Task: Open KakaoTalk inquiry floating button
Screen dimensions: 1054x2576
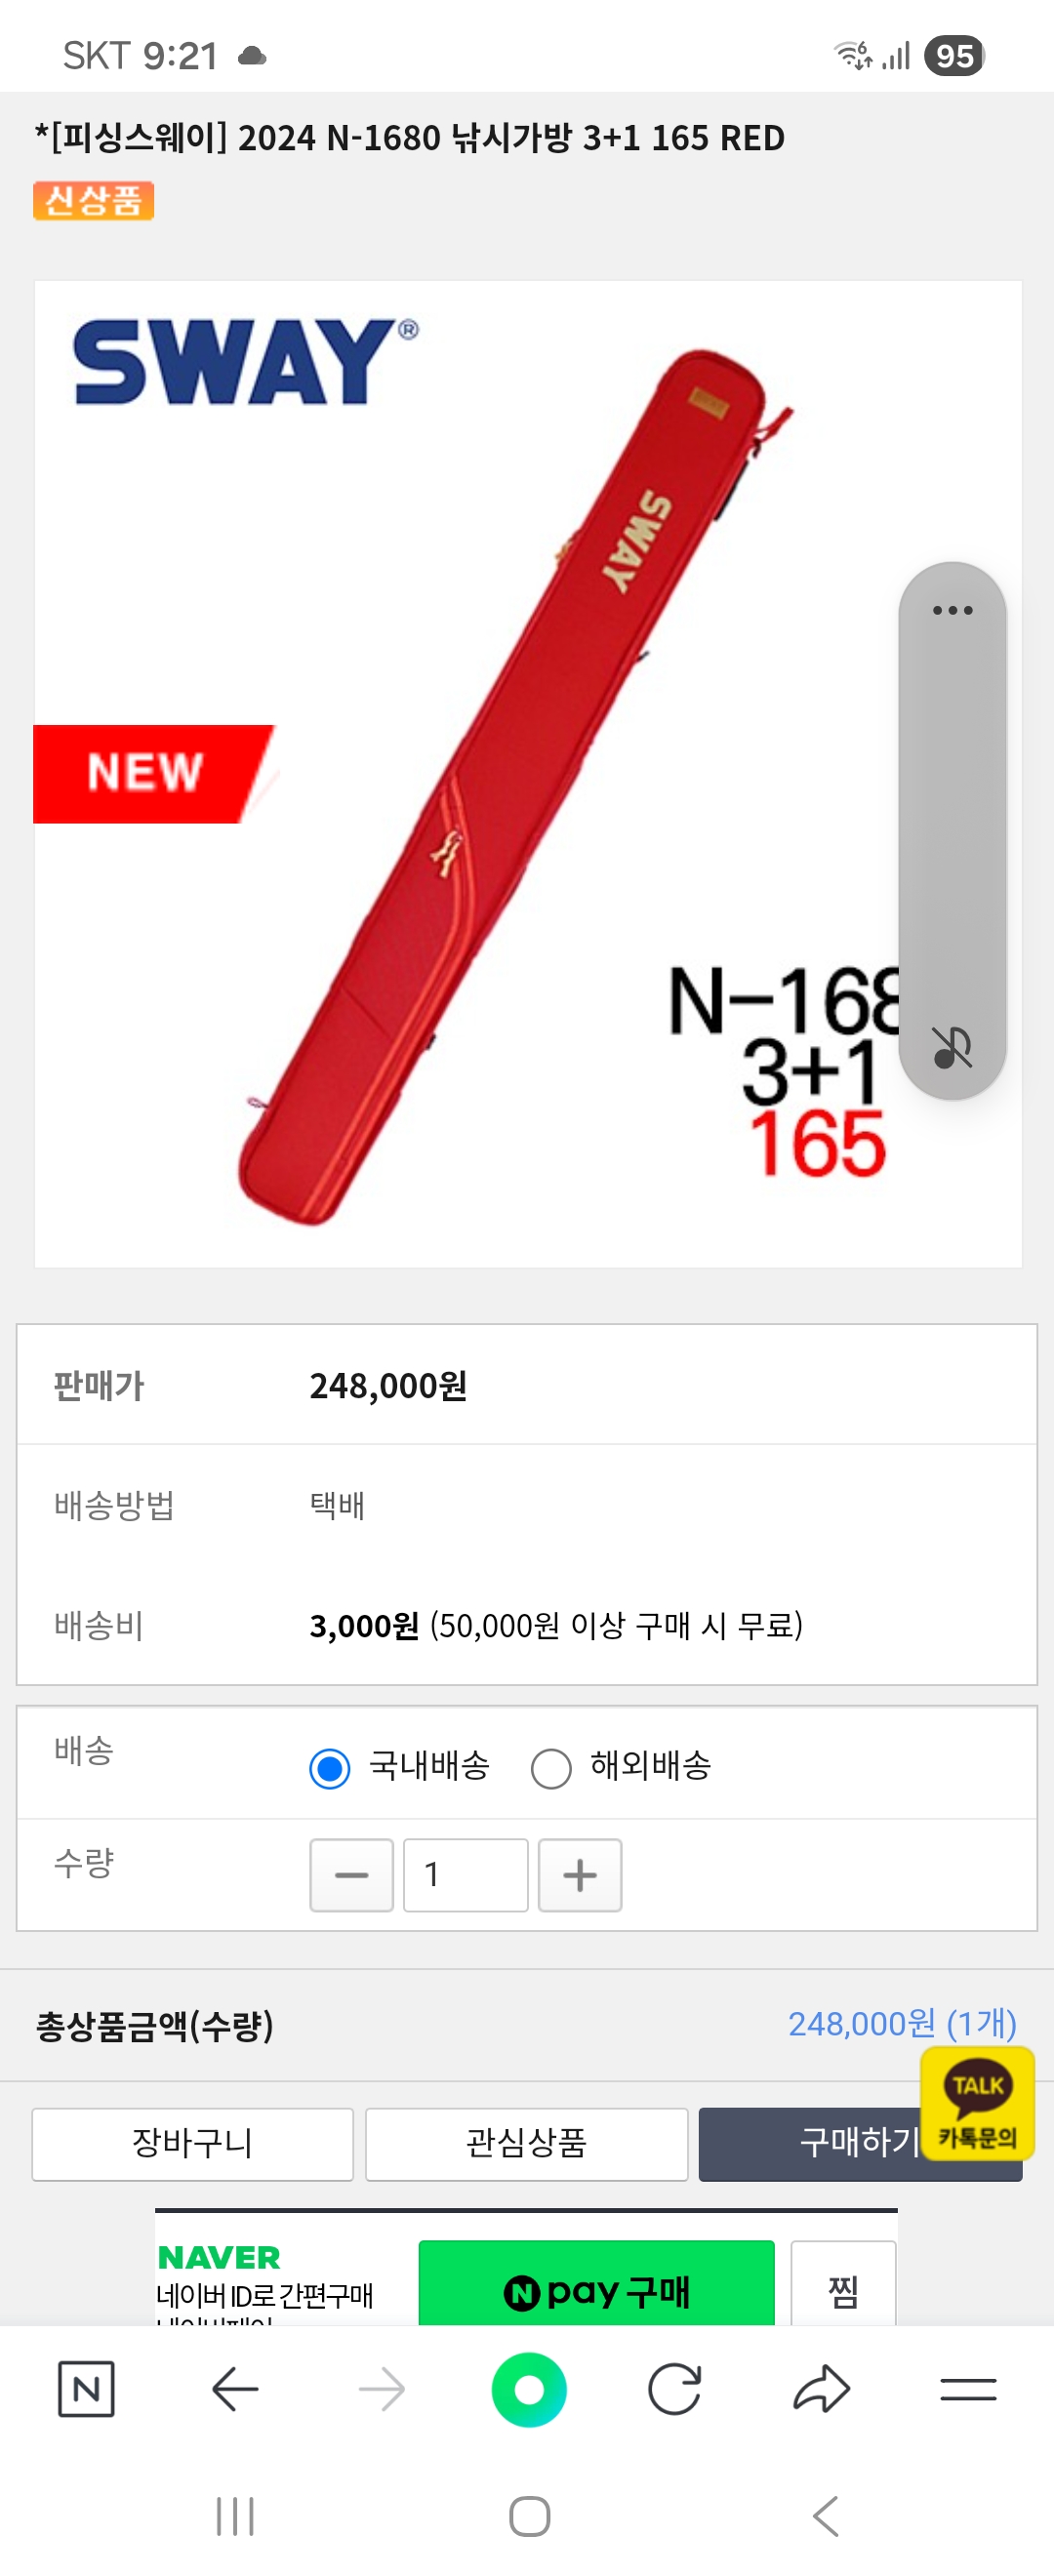Action: [977, 2103]
